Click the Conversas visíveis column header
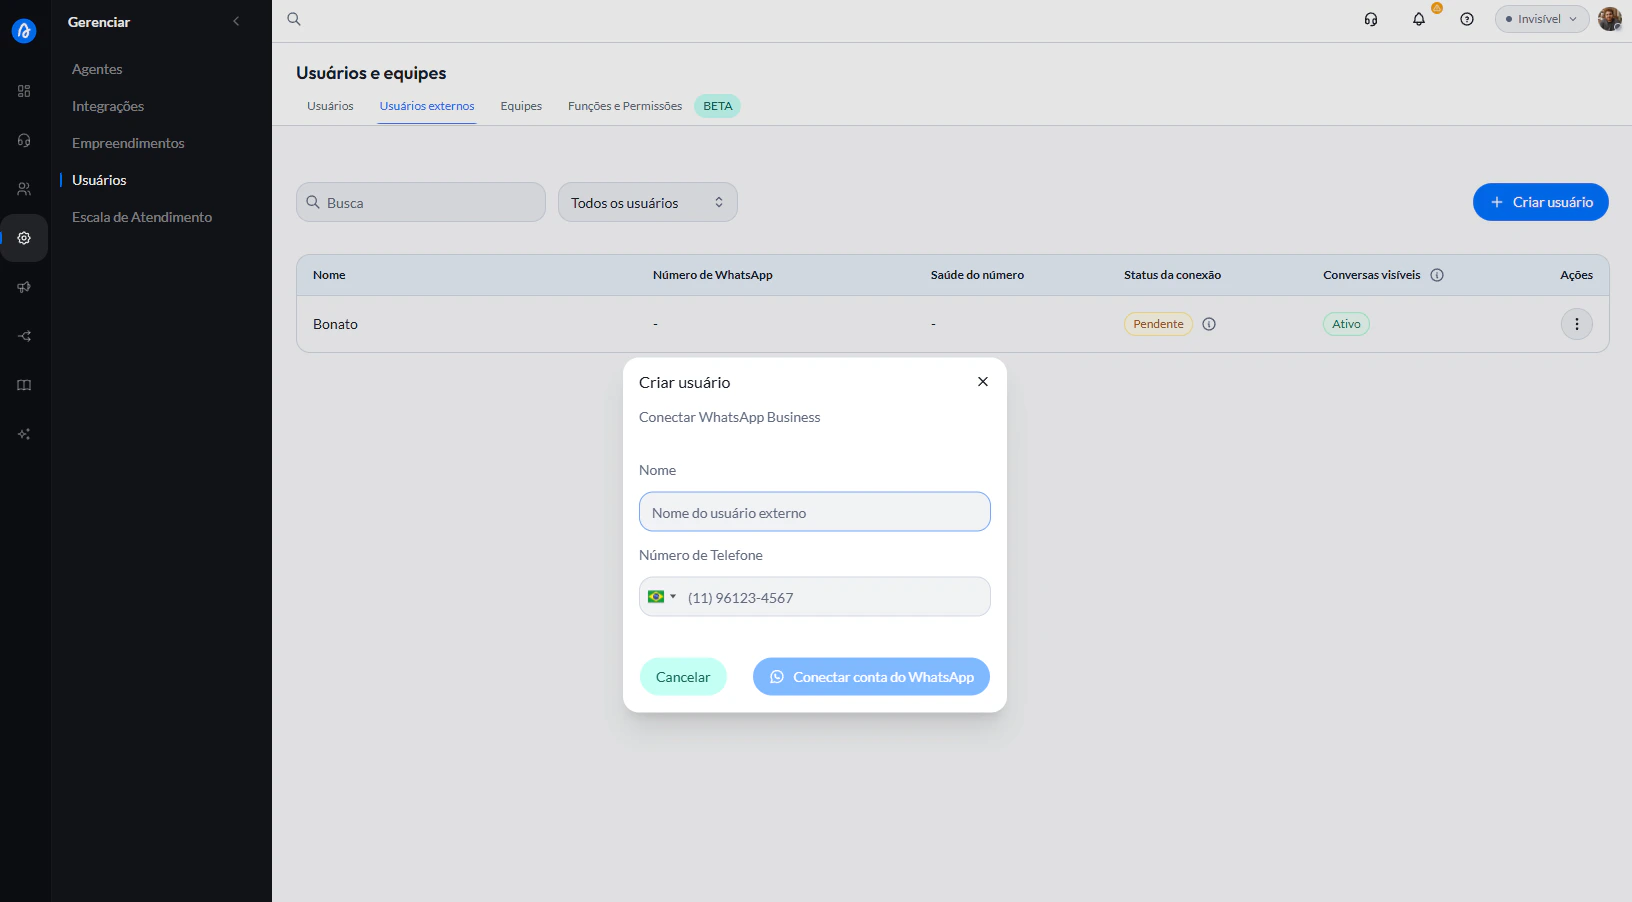 (1371, 275)
